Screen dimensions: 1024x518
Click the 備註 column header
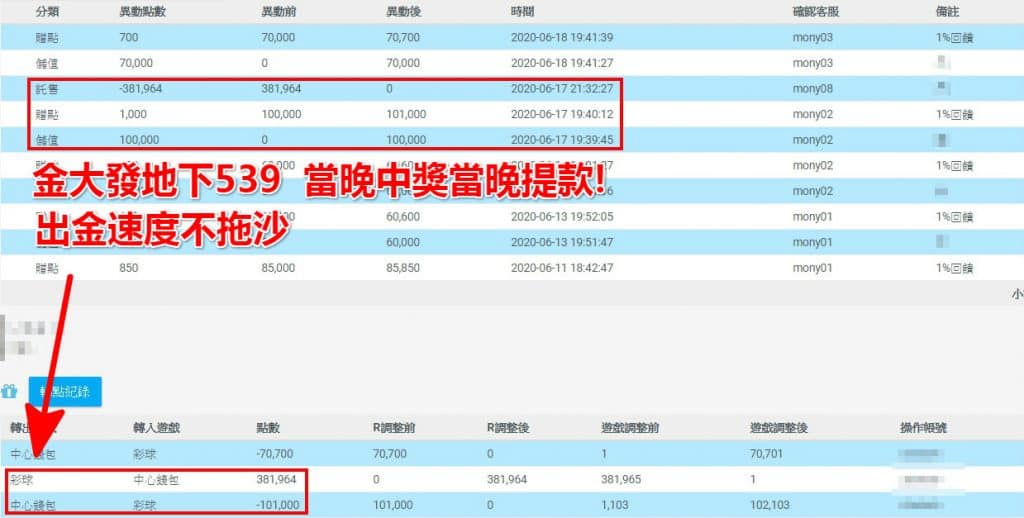[947, 12]
